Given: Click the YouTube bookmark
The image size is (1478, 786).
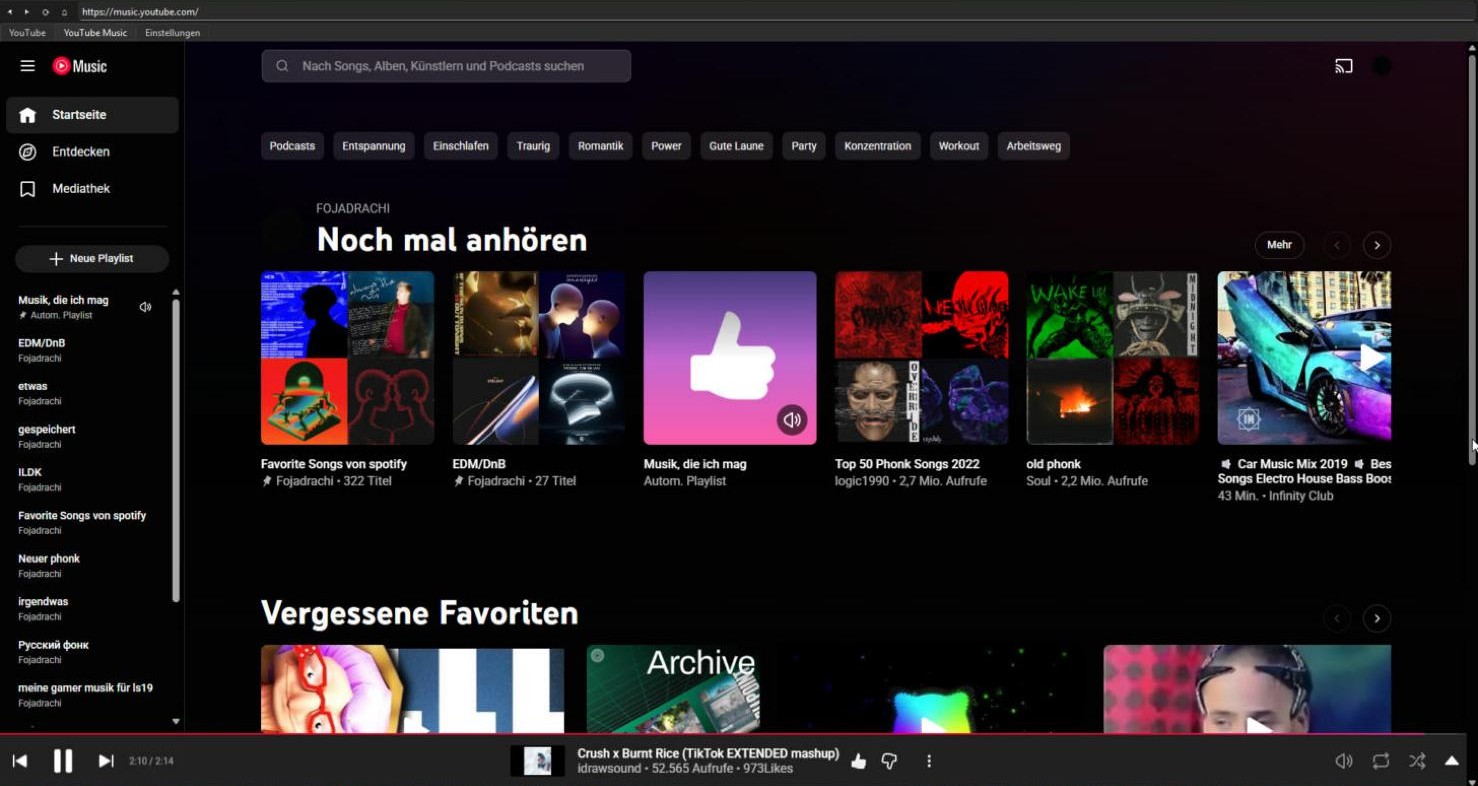Looking at the screenshot, I should click(x=27, y=33).
